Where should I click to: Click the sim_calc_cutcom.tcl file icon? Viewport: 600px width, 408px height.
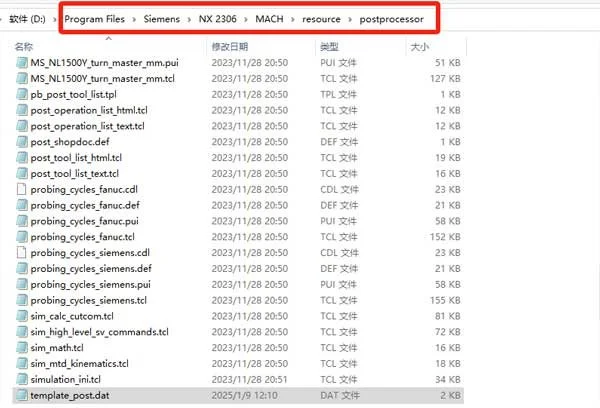(22, 316)
